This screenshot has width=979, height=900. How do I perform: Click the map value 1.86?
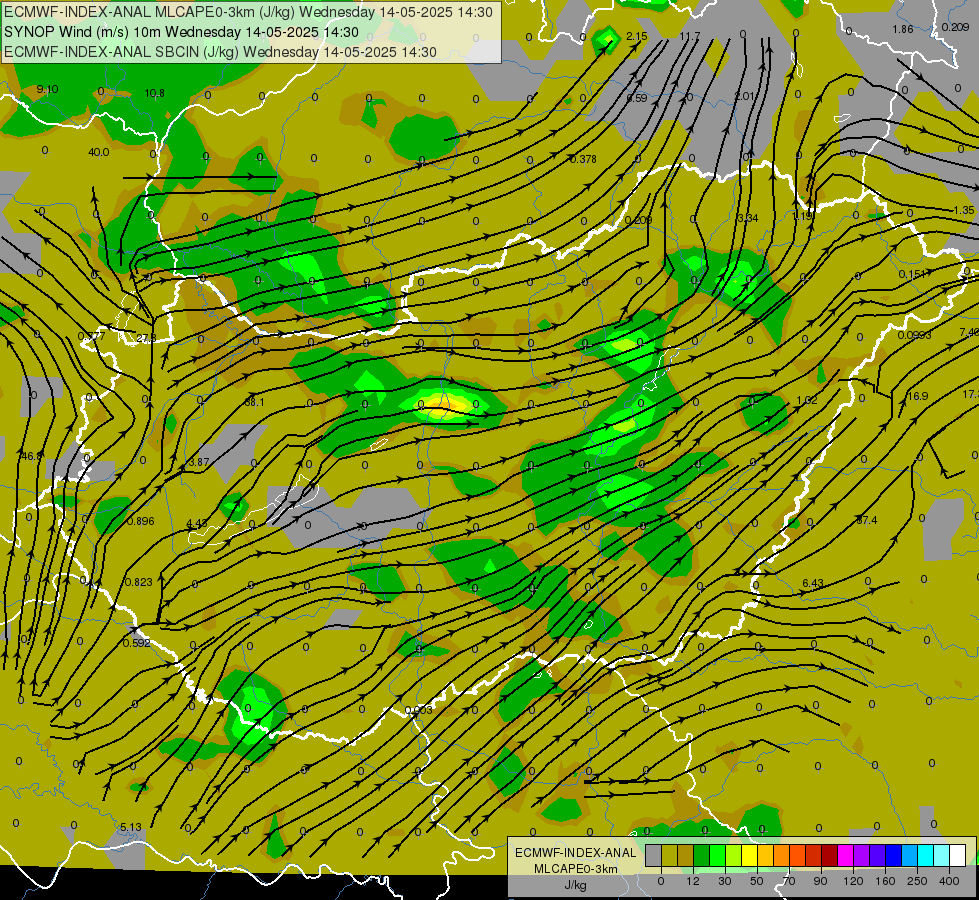pyautogui.click(x=903, y=29)
